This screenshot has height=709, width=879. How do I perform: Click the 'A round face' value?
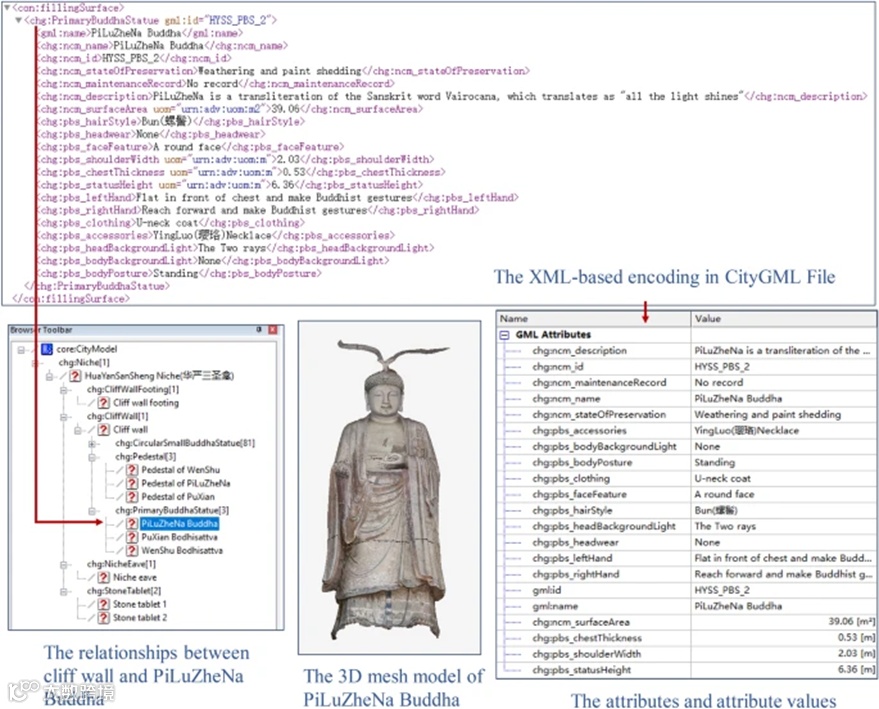coord(724,494)
